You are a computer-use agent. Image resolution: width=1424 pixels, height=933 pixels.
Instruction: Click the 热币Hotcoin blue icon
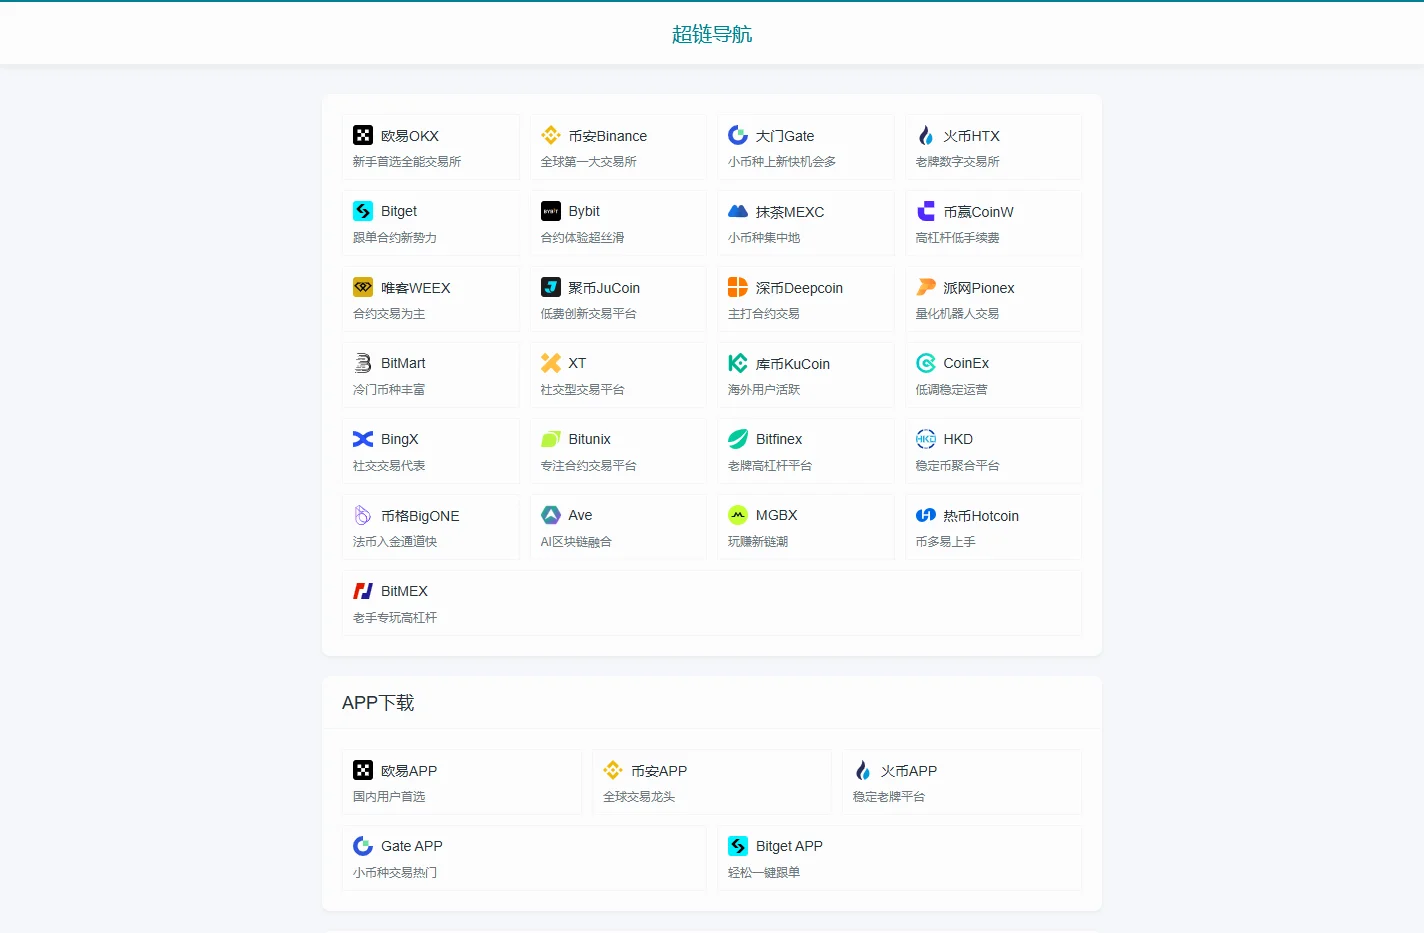926,515
